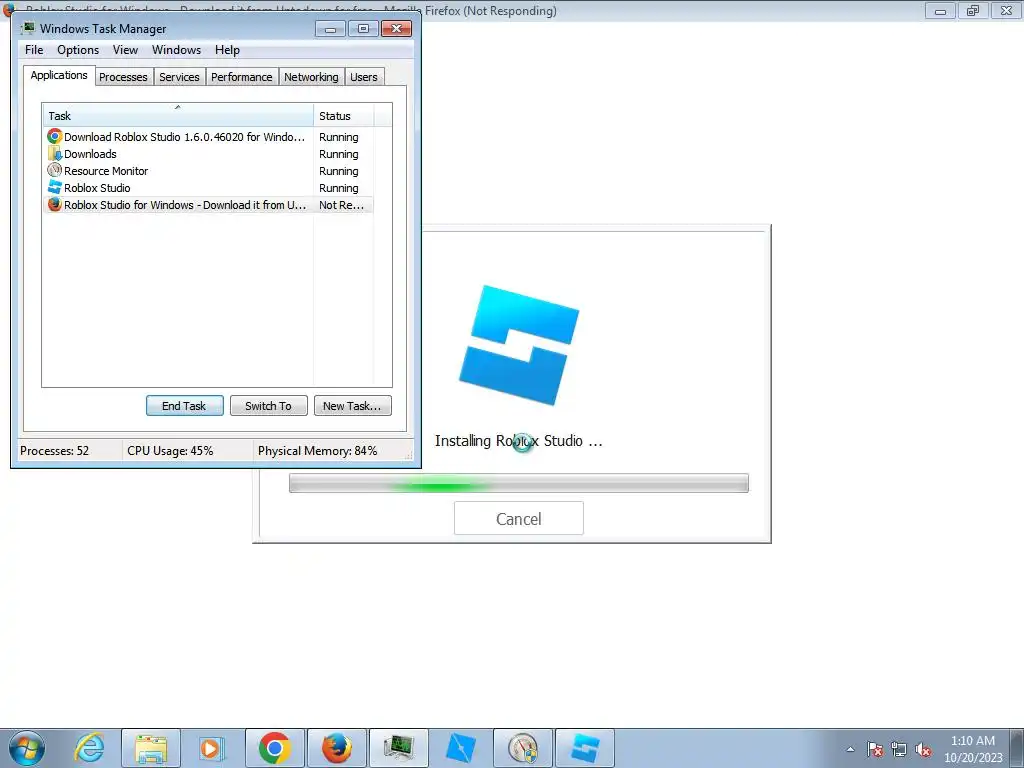Click the Roblox Studio logo in installer

(x=519, y=345)
